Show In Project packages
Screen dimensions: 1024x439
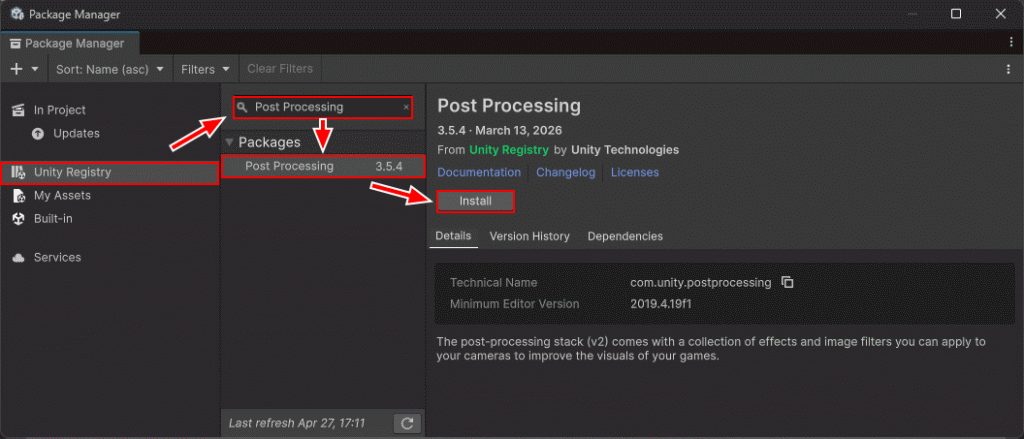coord(60,110)
